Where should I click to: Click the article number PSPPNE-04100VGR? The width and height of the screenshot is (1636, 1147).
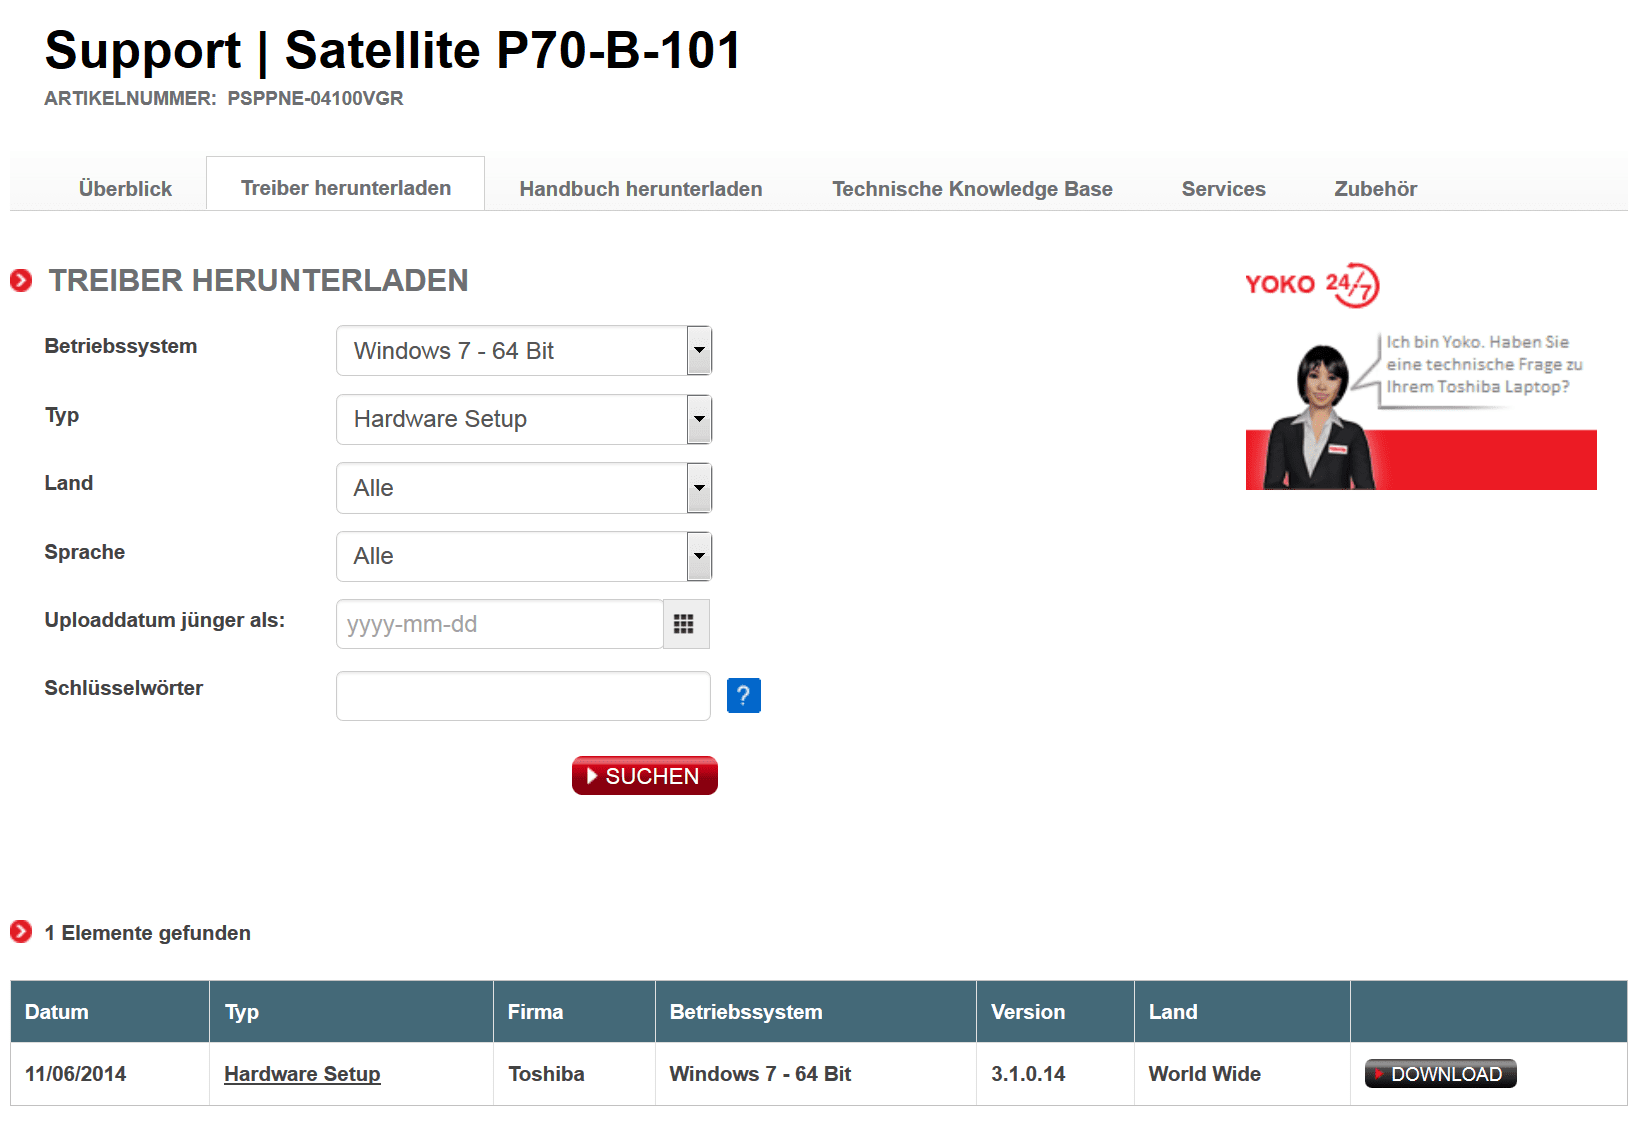tap(315, 99)
